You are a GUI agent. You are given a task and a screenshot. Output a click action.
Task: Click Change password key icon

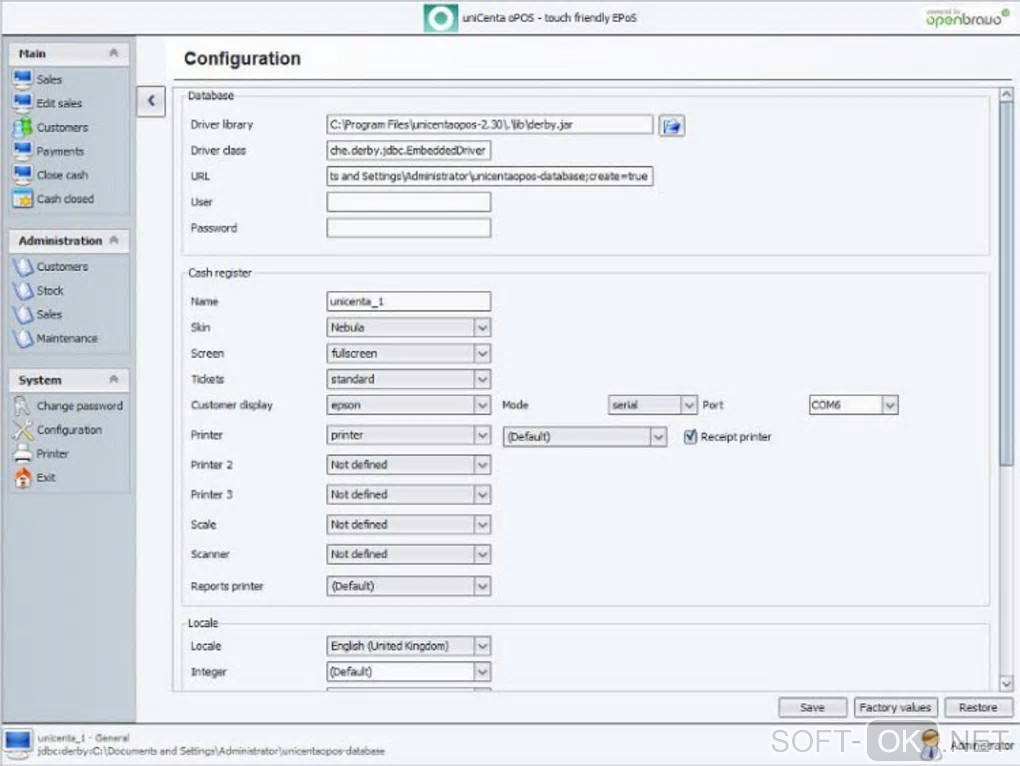click(x=22, y=406)
